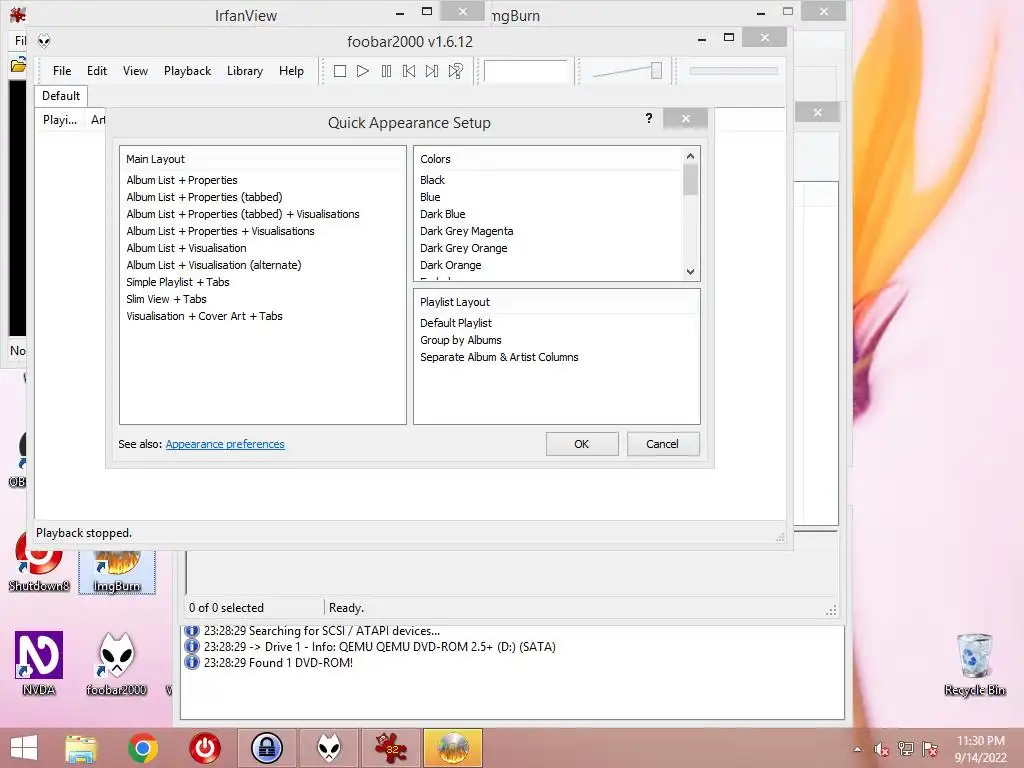Viewport: 1024px width, 768px height.
Task: Click the Pause button in foobar2000 toolbar
Action: [386, 71]
